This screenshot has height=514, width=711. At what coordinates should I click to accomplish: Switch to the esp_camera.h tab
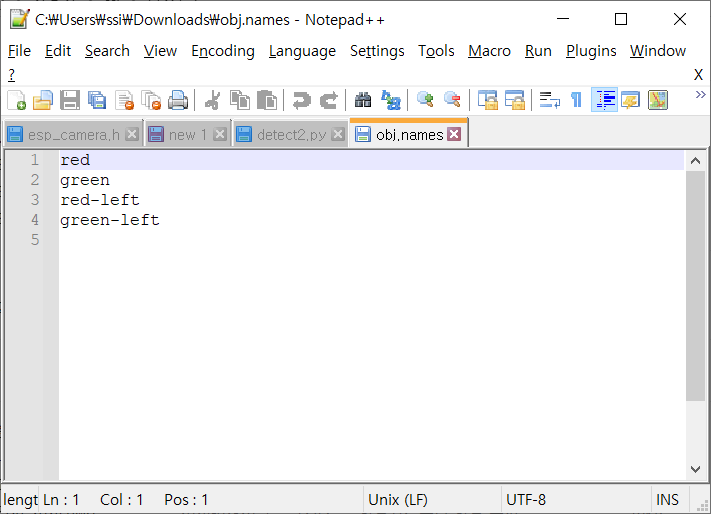[73, 135]
